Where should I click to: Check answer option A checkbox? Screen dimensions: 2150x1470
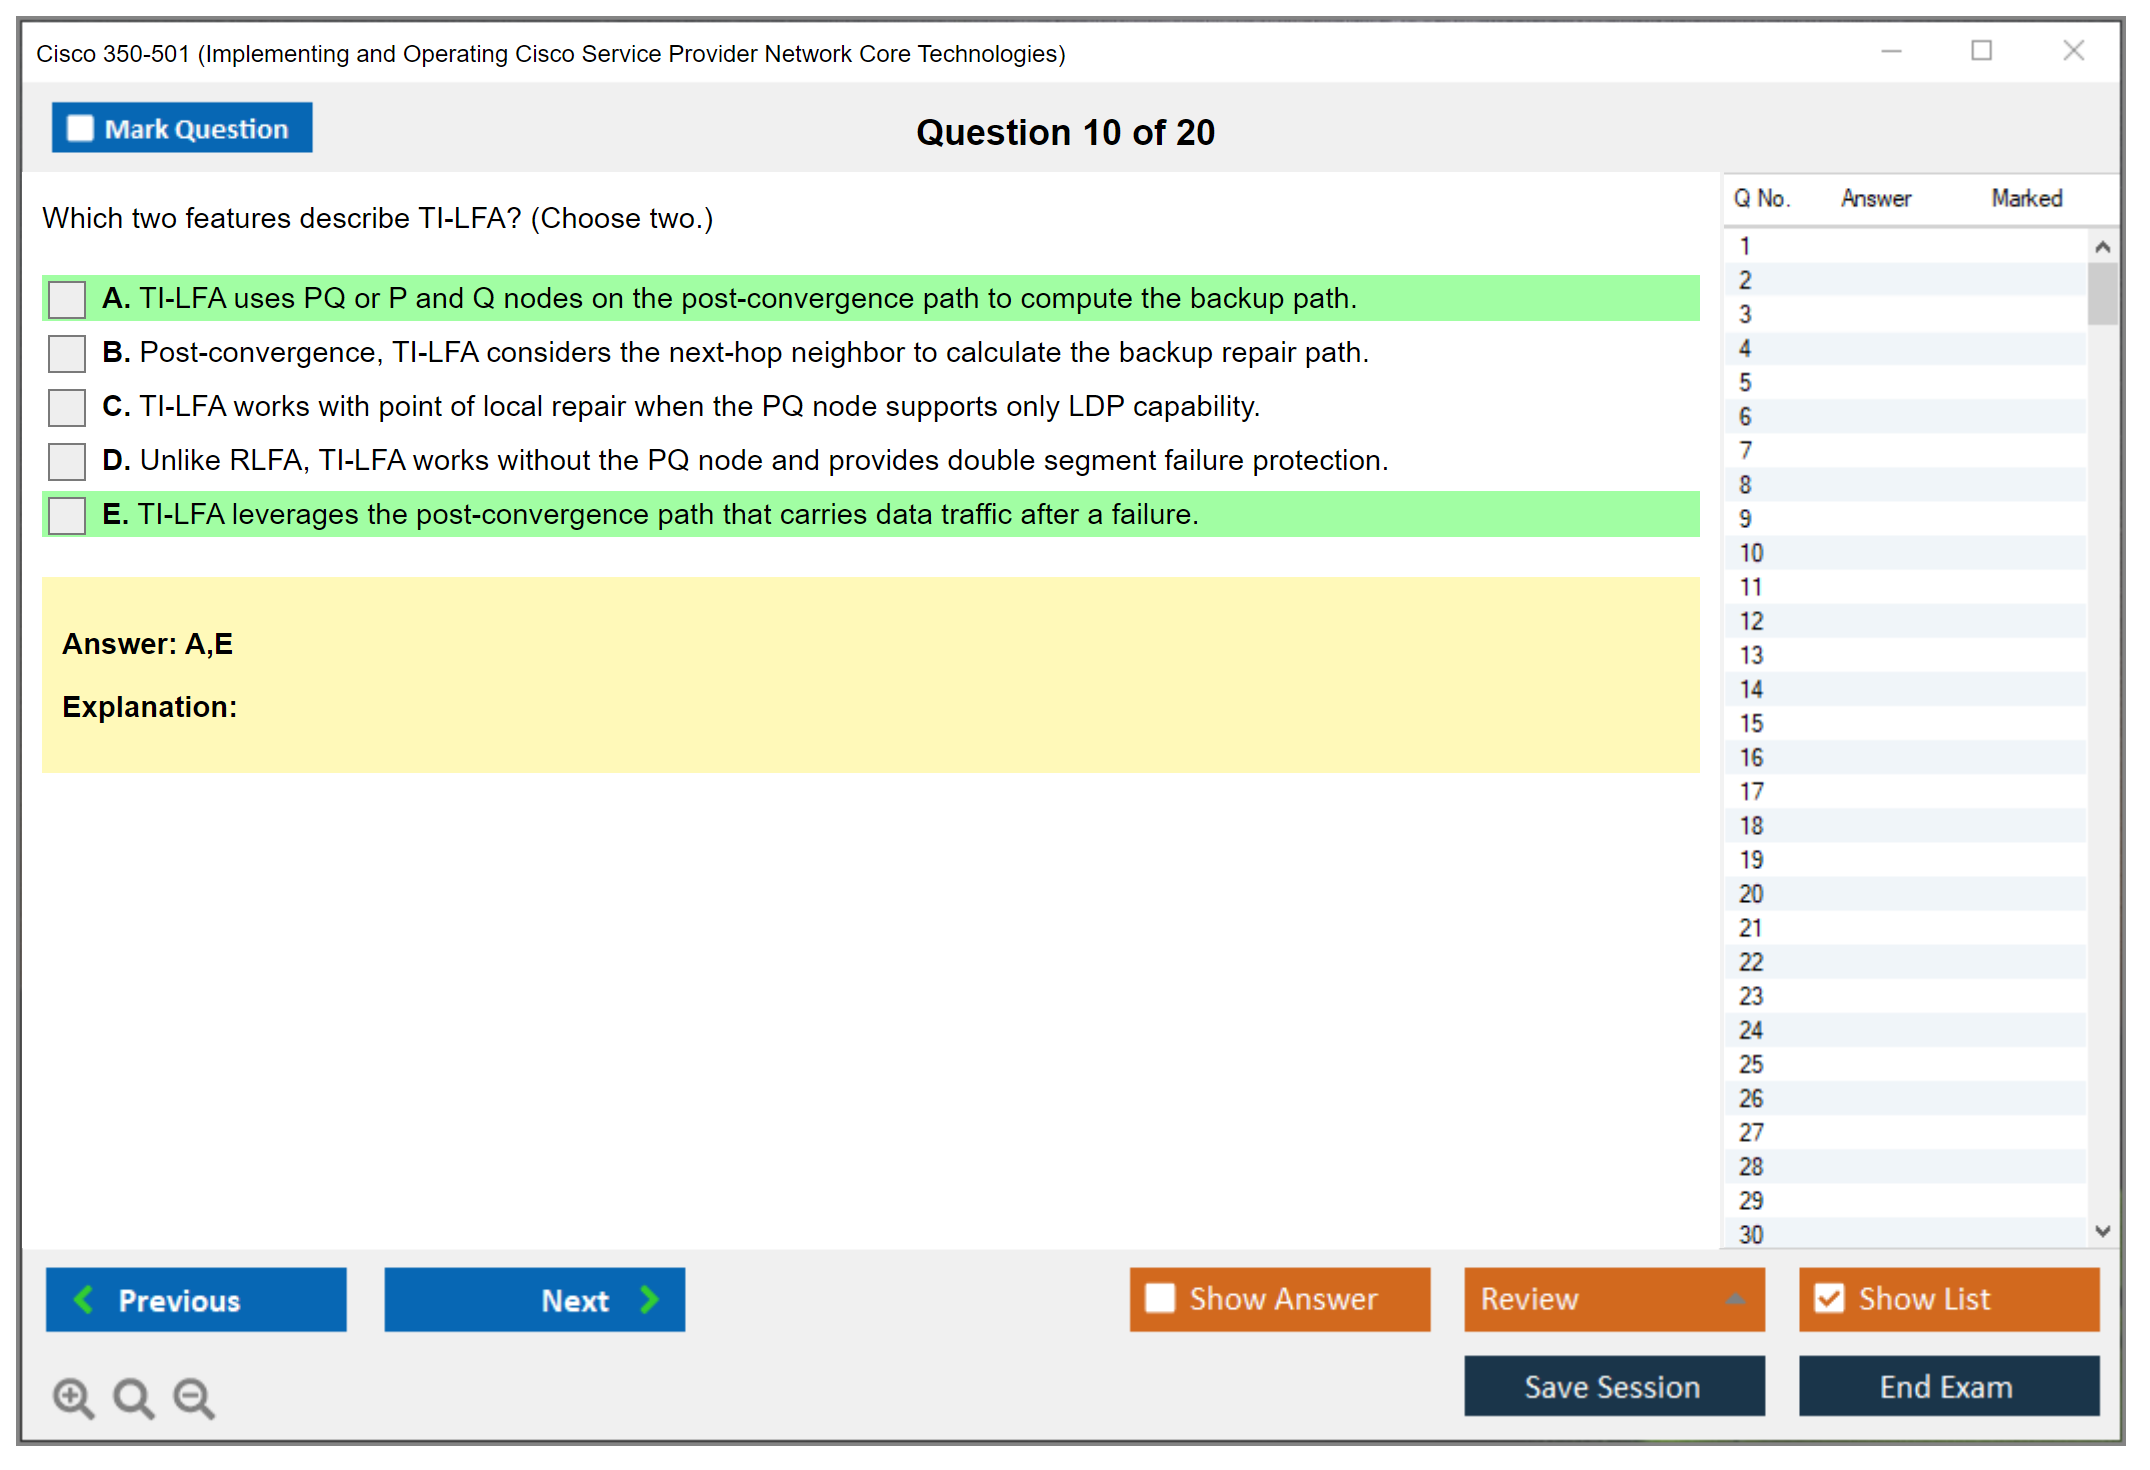click(67, 299)
